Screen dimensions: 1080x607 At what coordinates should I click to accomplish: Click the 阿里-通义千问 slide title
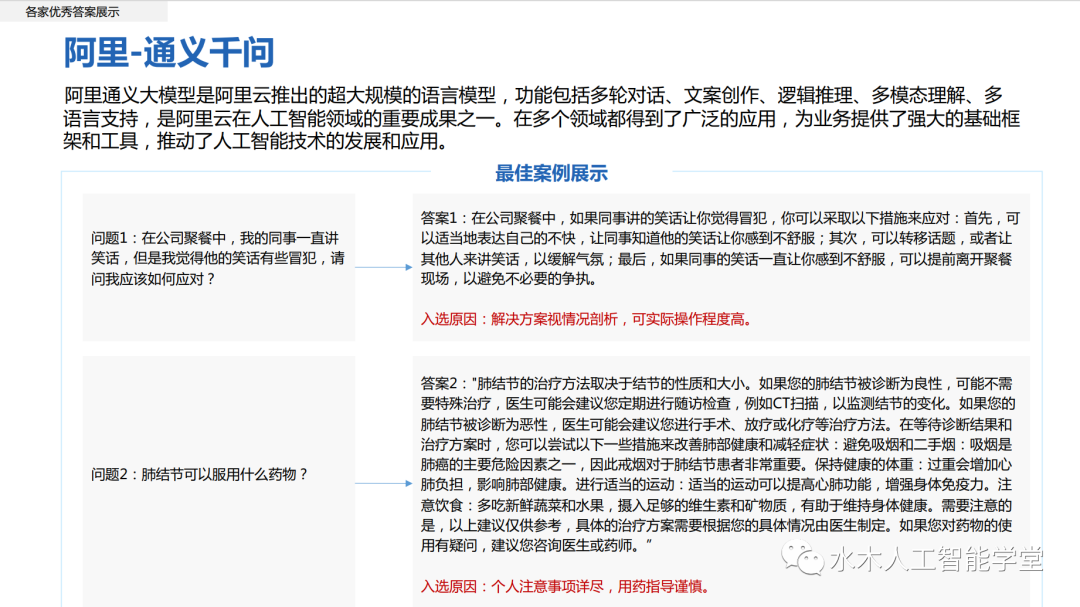click(169, 53)
